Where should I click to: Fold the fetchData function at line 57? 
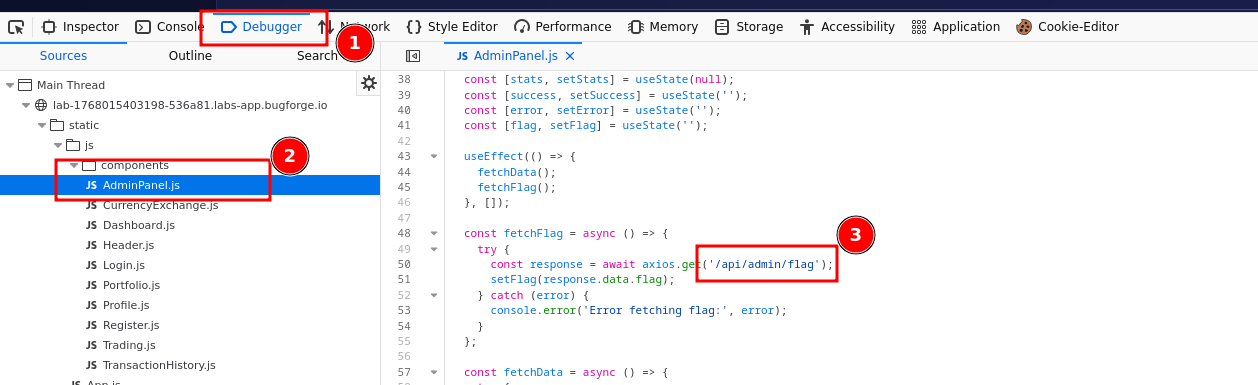pos(434,372)
